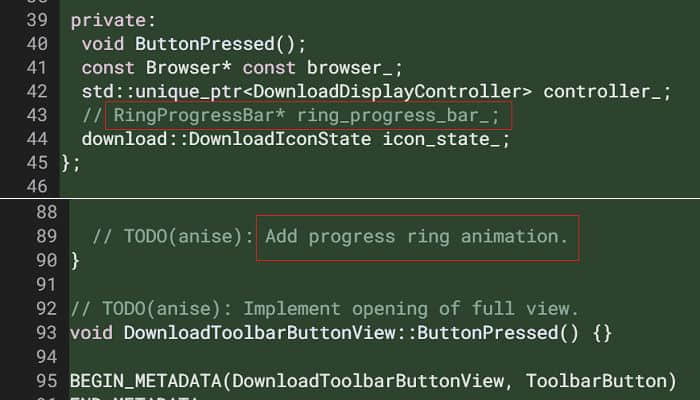Image resolution: width=700 pixels, height=400 pixels.
Task: Click the 'icon_state_' member variable
Action: 441,139
